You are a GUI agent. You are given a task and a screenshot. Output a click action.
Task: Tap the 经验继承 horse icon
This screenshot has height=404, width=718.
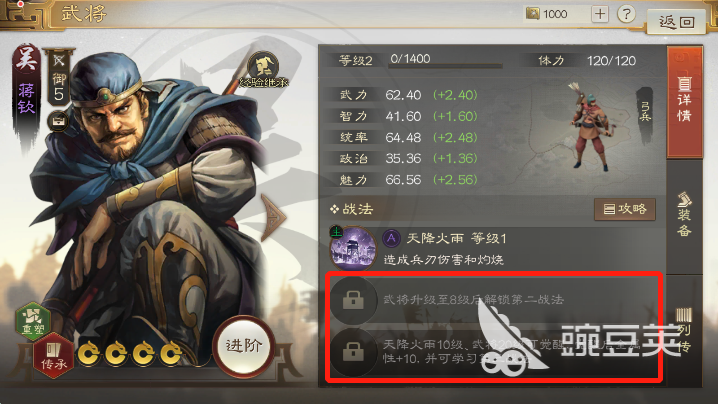[x=264, y=67]
